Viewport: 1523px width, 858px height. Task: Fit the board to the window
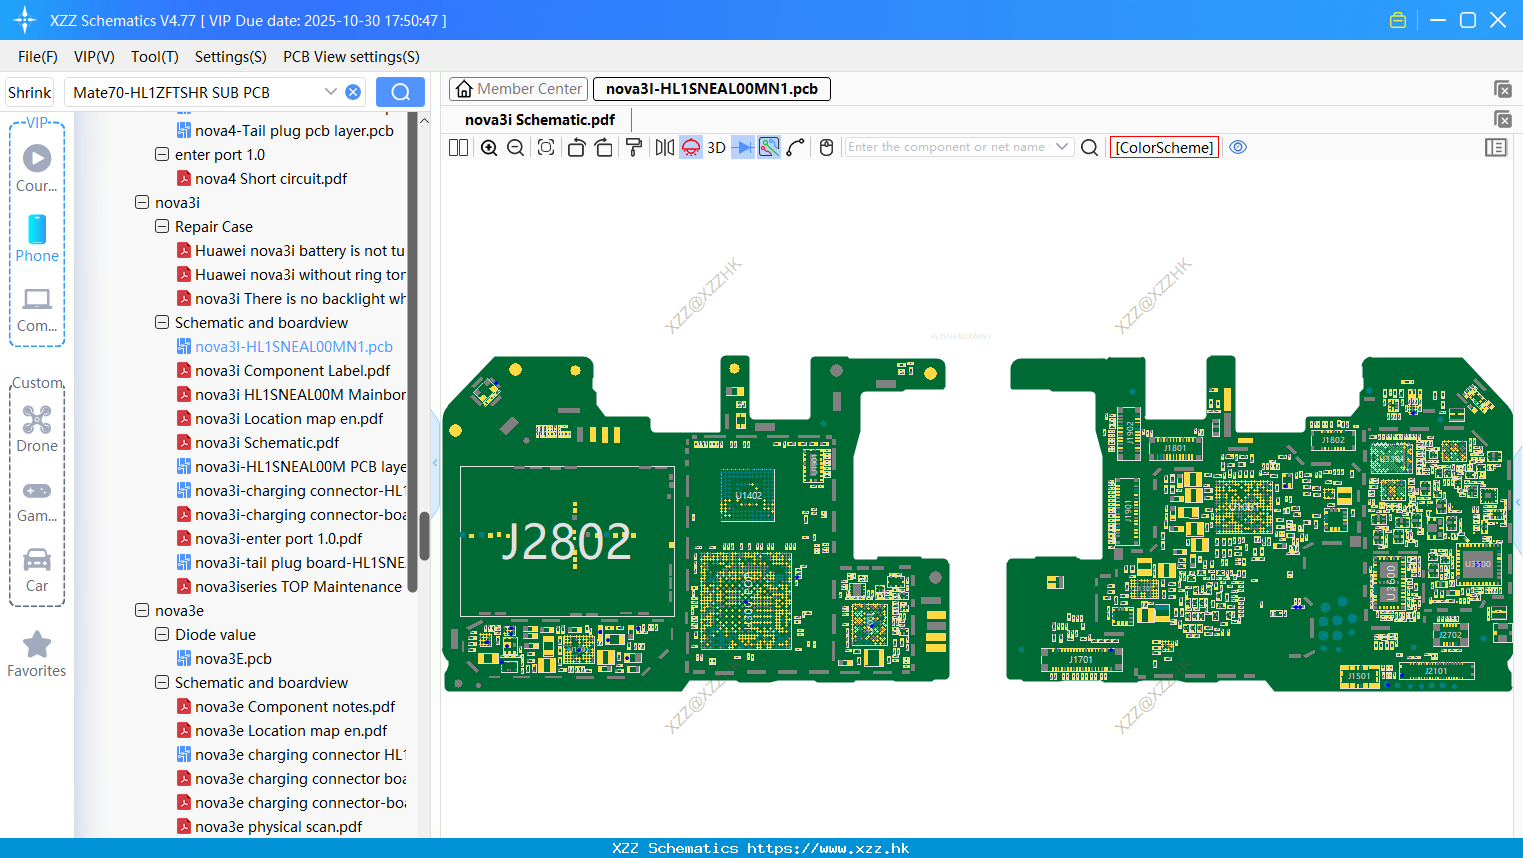[546, 147]
